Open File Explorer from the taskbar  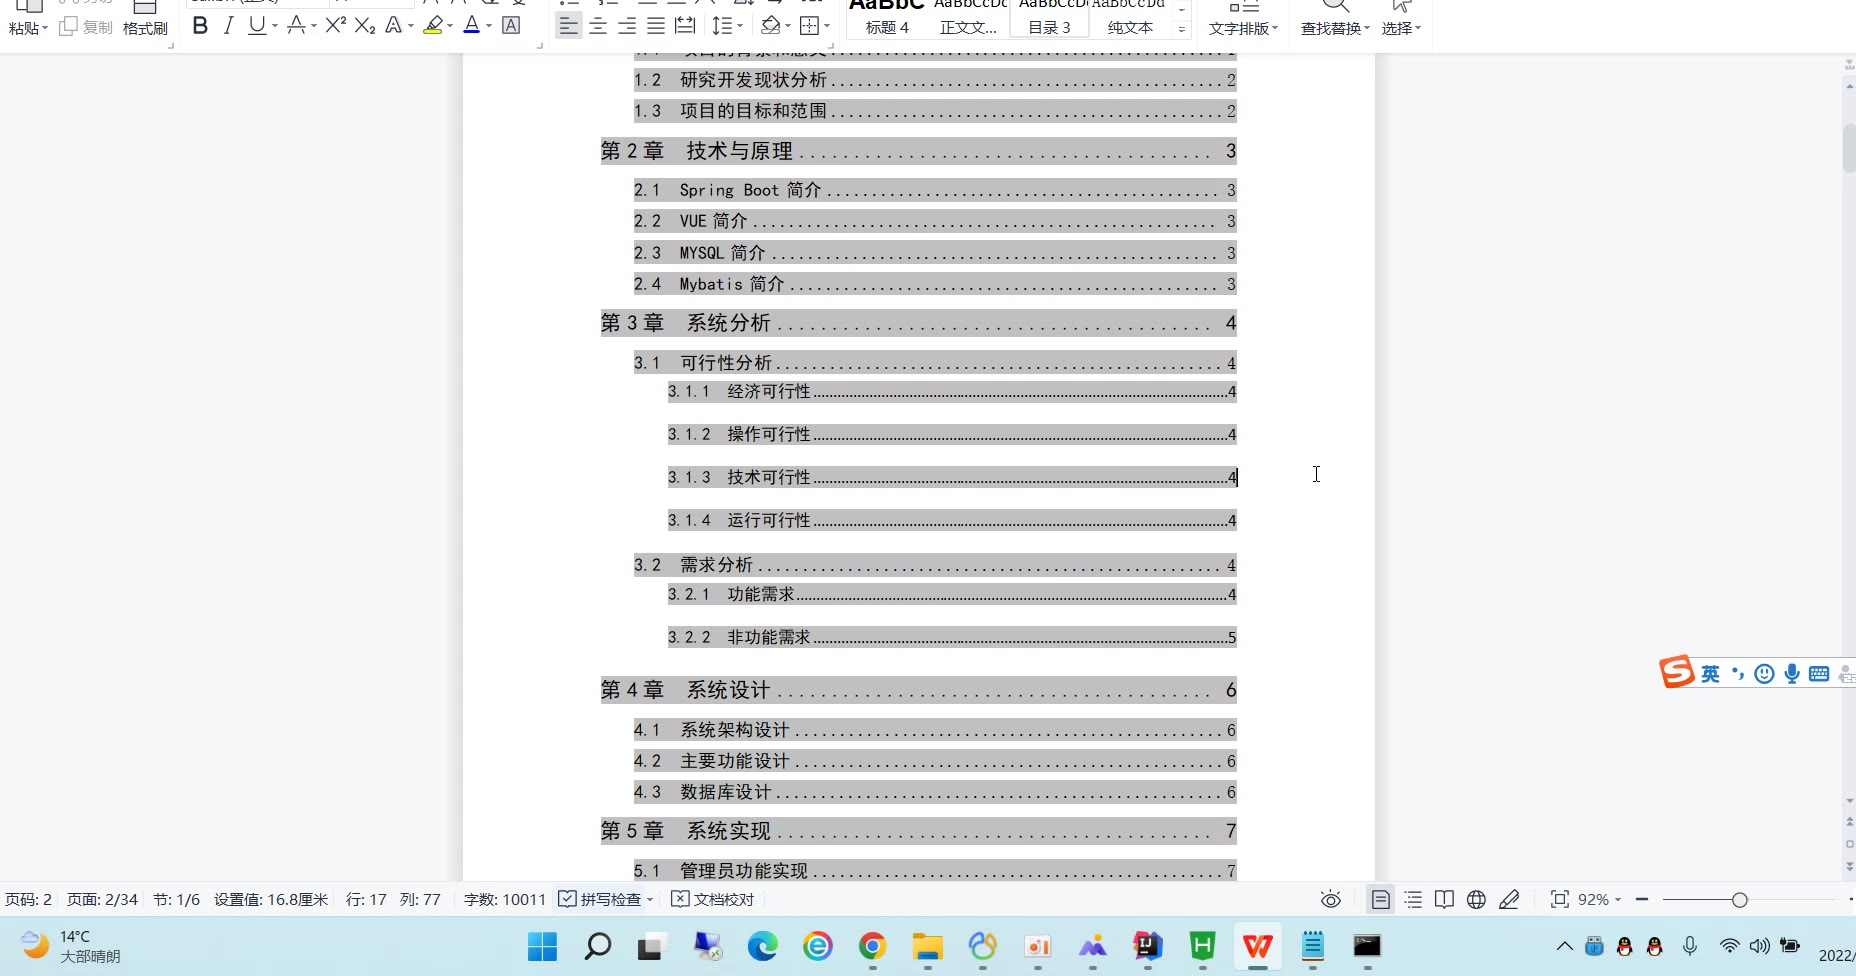(927, 946)
